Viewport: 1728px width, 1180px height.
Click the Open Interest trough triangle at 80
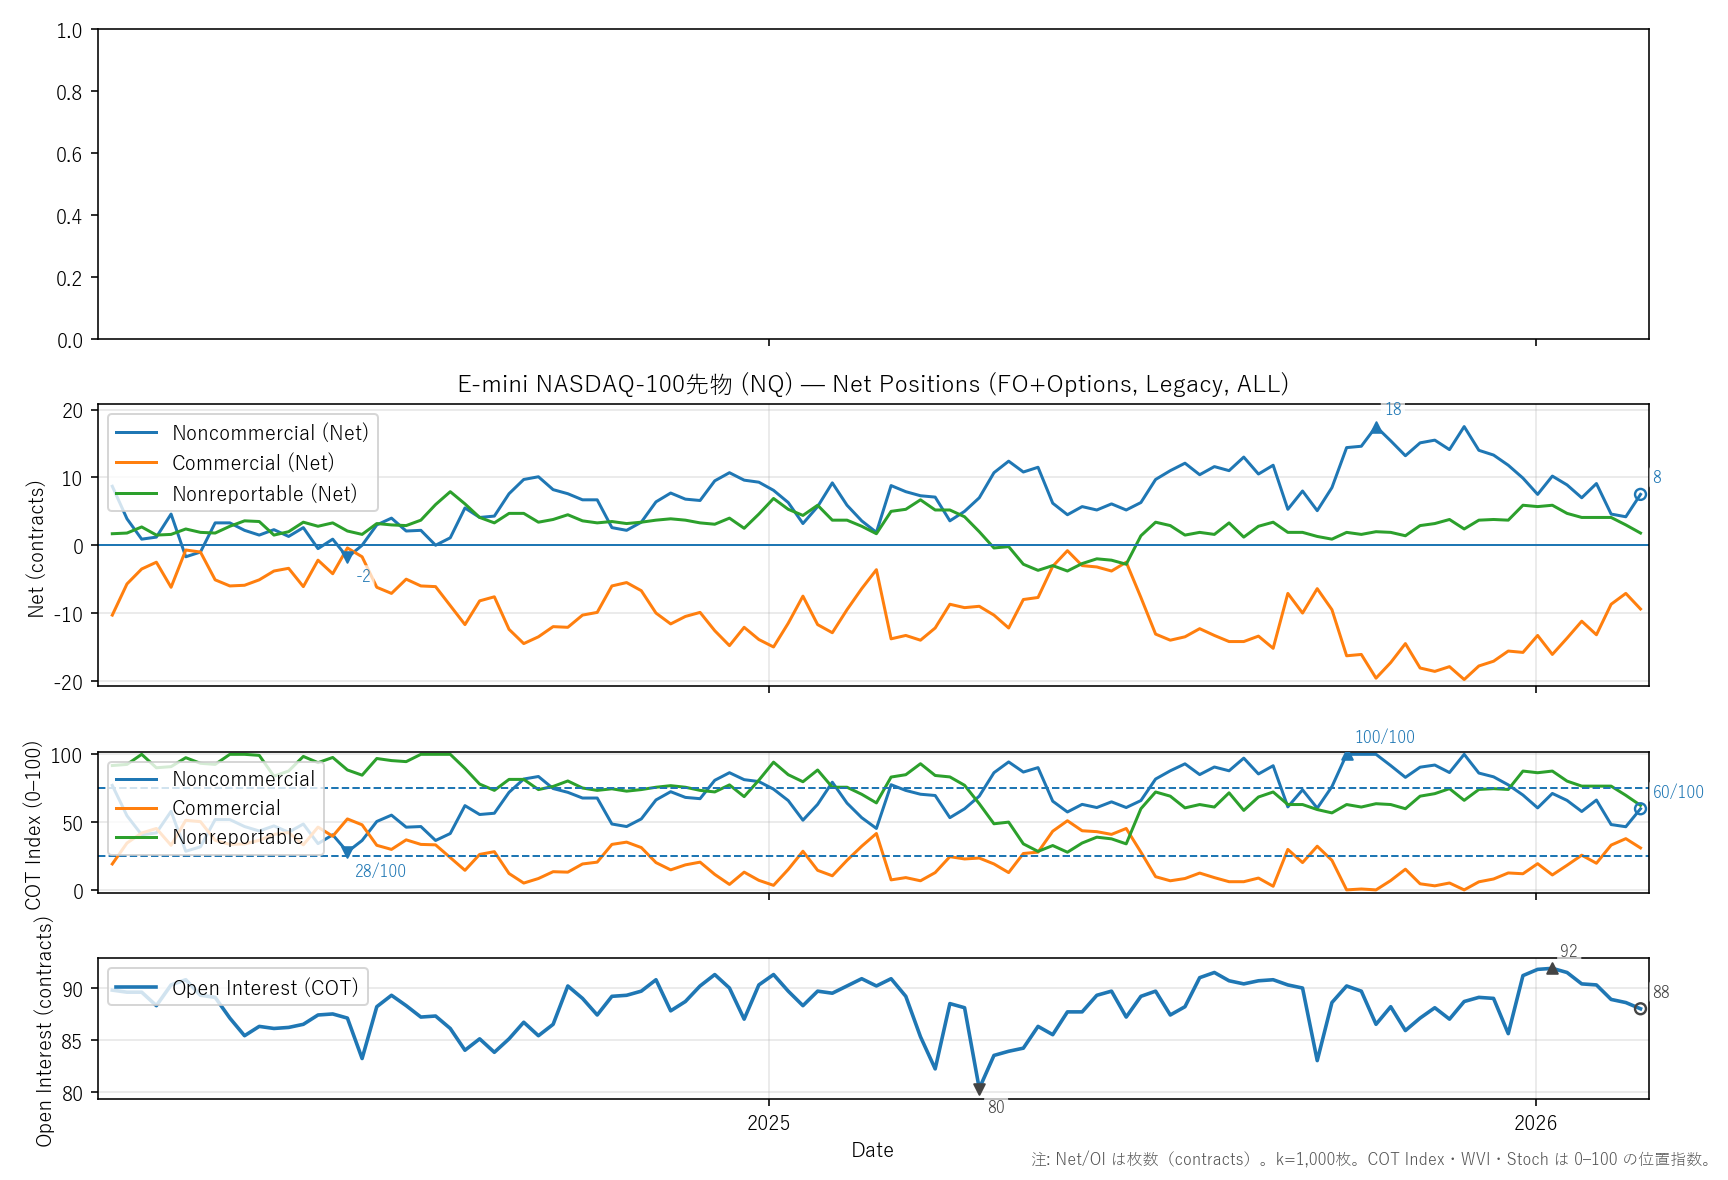(x=979, y=1089)
